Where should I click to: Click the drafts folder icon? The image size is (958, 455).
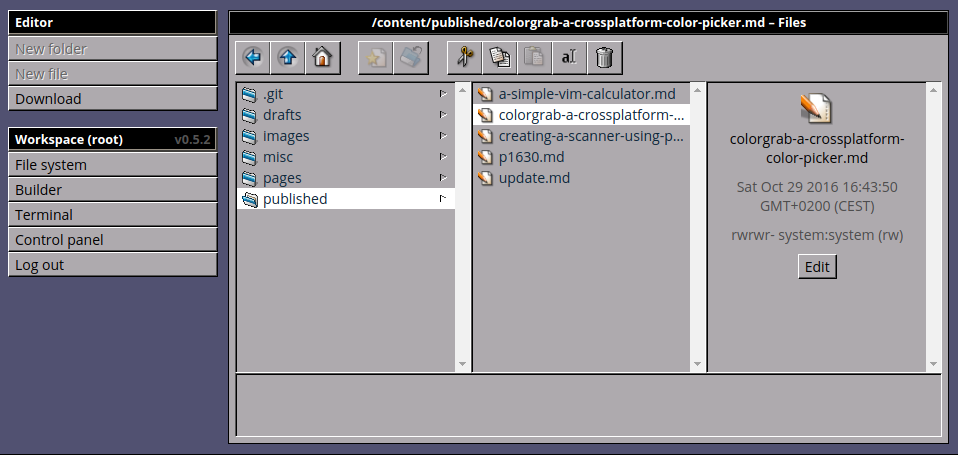(x=249, y=115)
